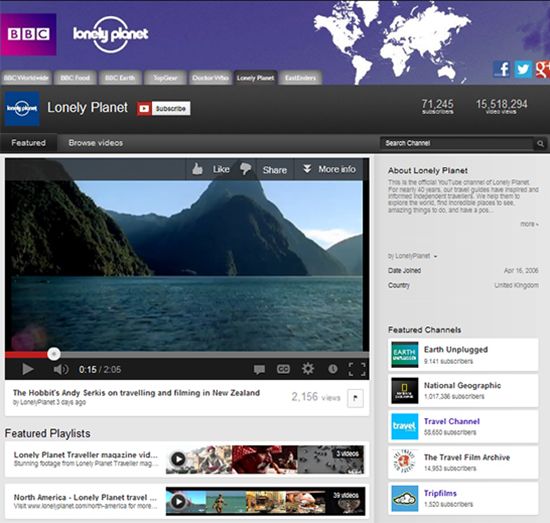The height and width of the screenshot is (523, 550).
Task: Open The Travel Film Archive link
Action: point(467,457)
